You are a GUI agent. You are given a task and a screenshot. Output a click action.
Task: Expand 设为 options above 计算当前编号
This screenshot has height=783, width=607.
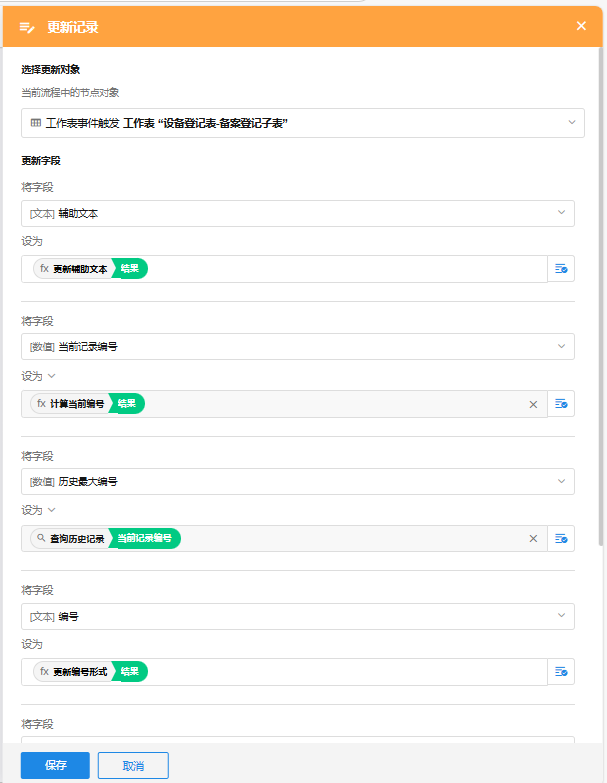click(51, 376)
